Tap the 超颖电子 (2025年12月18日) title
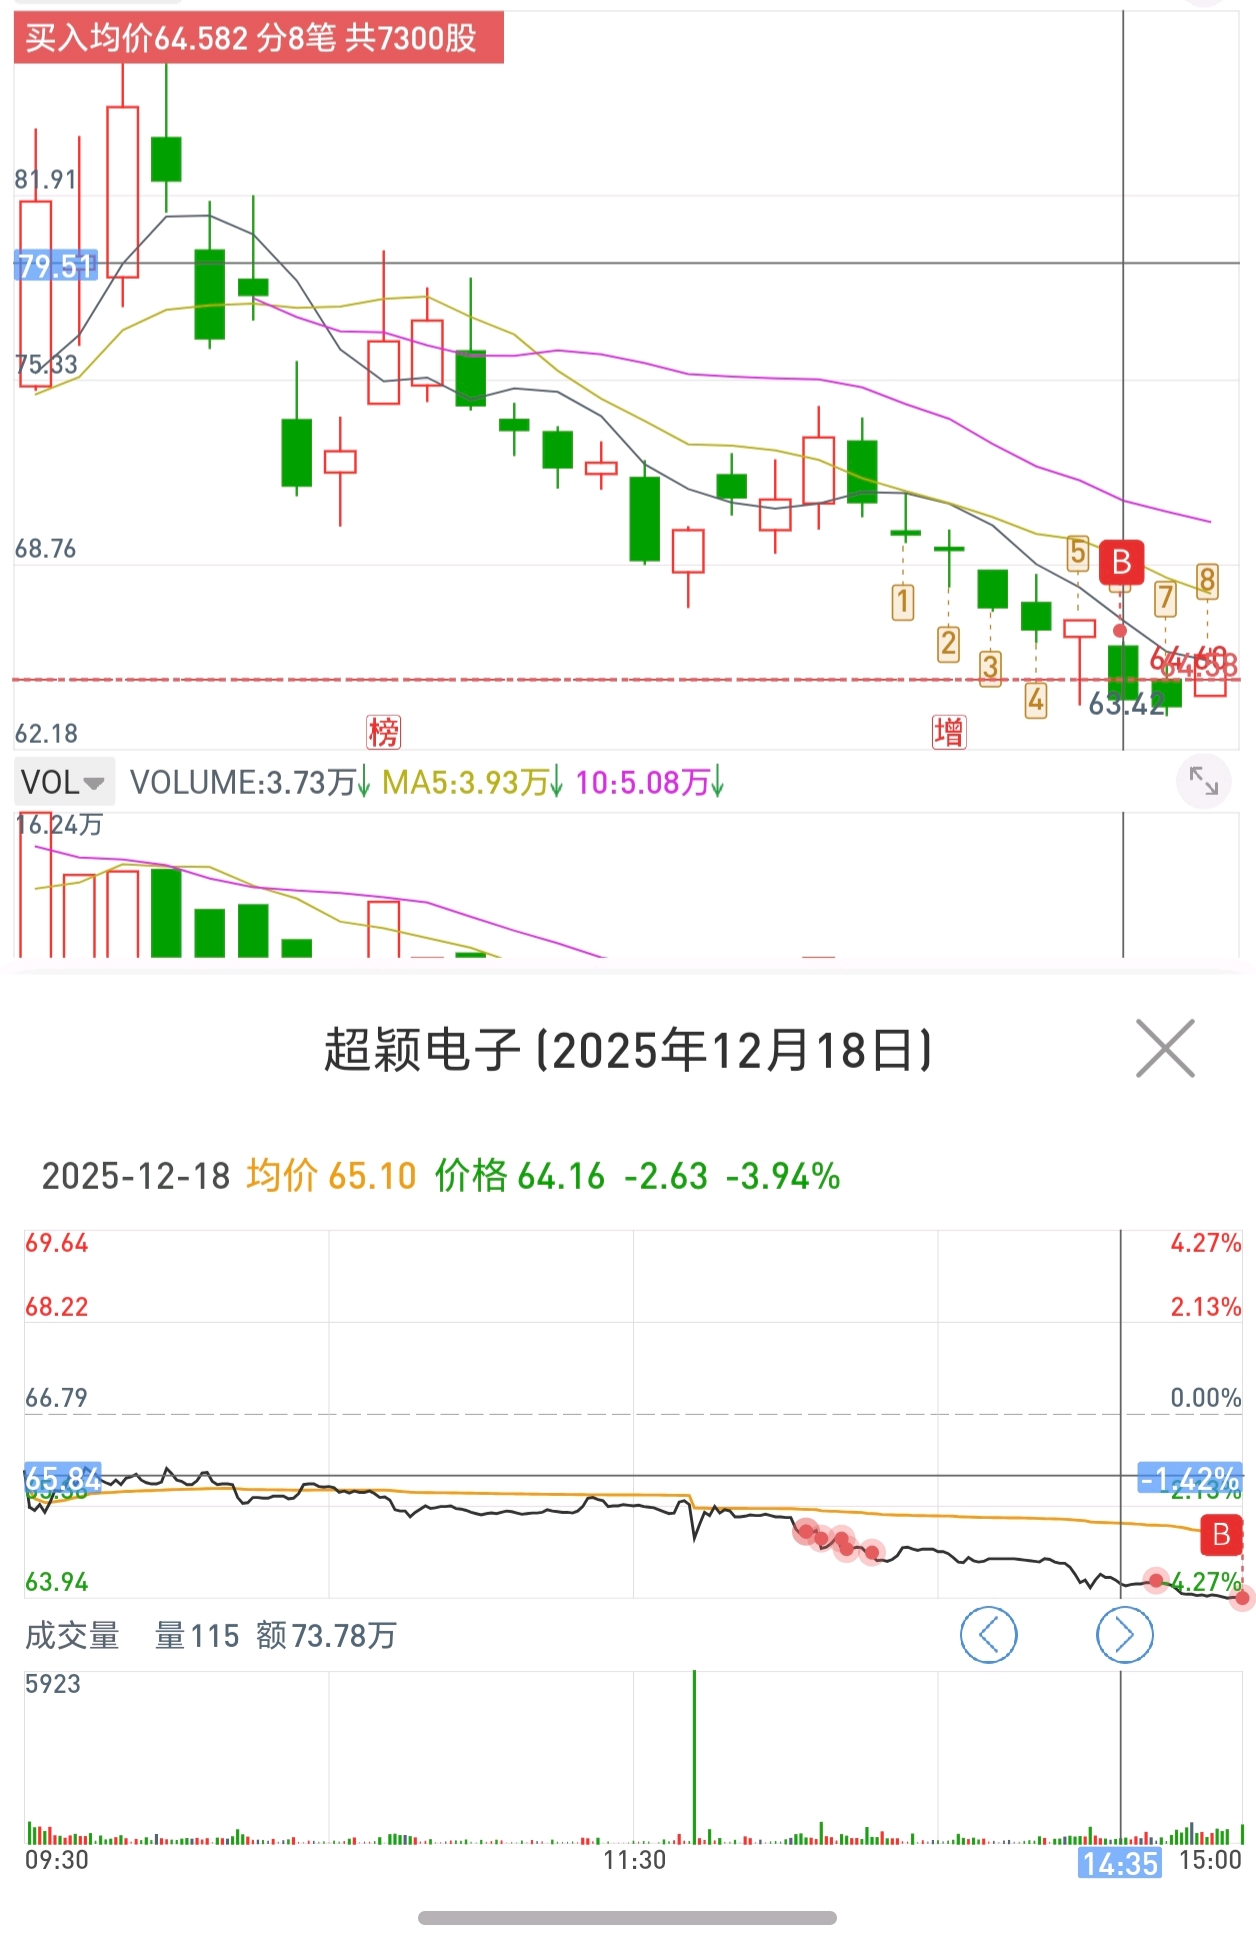The width and height of the screenshot is (1256, 1957). 628,1050
